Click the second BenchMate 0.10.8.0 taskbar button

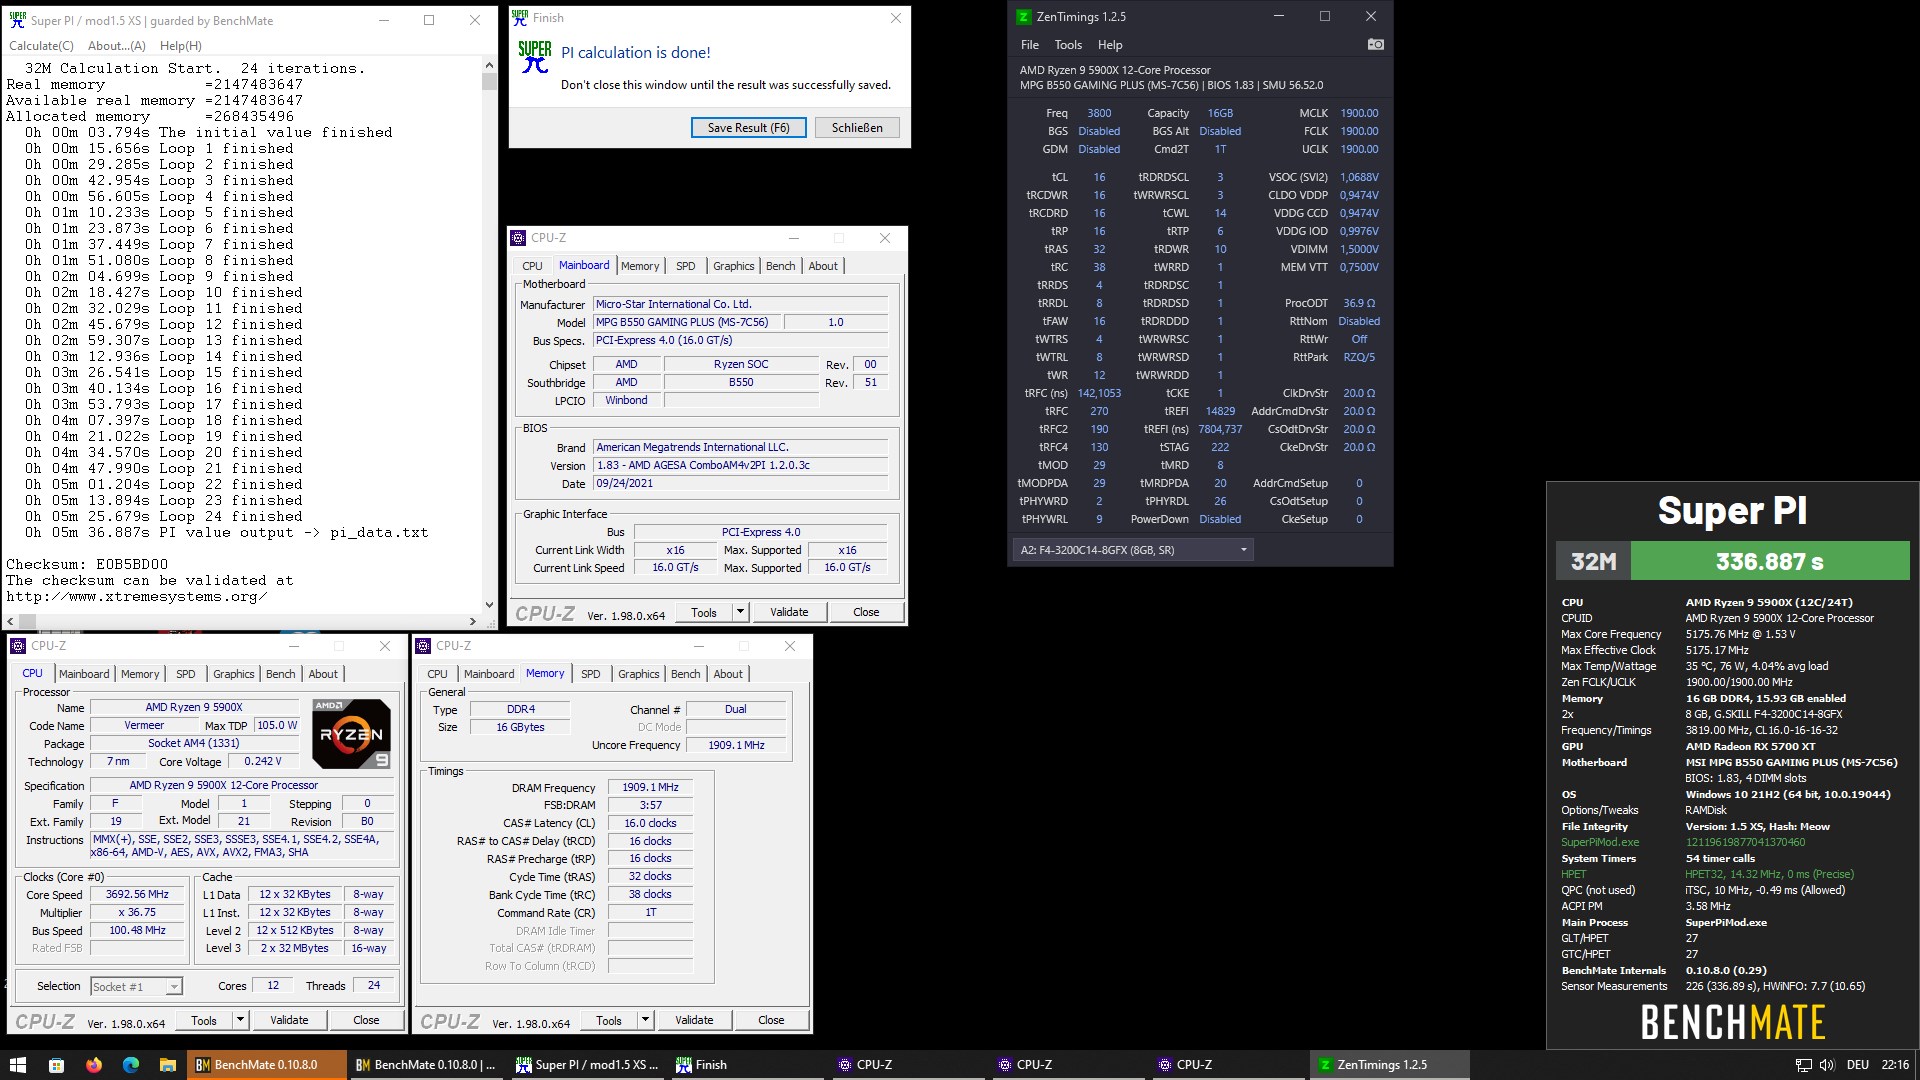click(x=427, y=1065)
